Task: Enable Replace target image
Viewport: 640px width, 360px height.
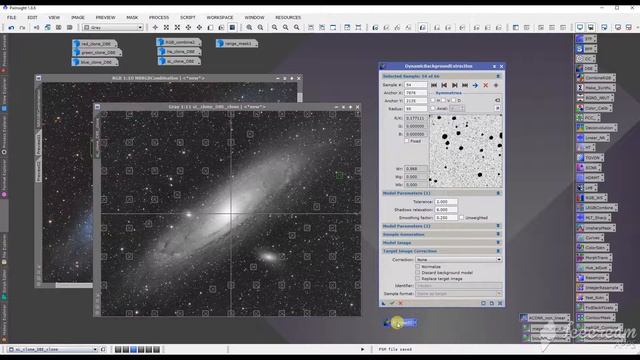Action: click(x=418, y=279)
